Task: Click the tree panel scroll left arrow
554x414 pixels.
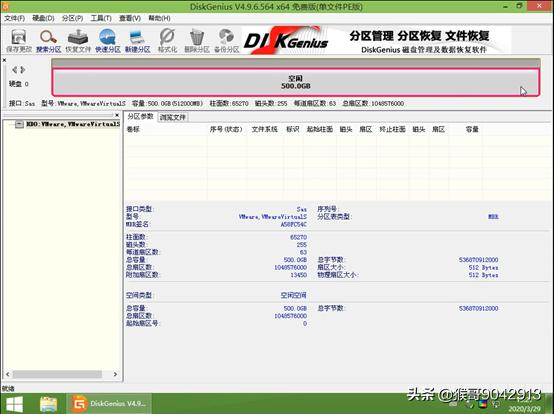Action: coord(8,374)
